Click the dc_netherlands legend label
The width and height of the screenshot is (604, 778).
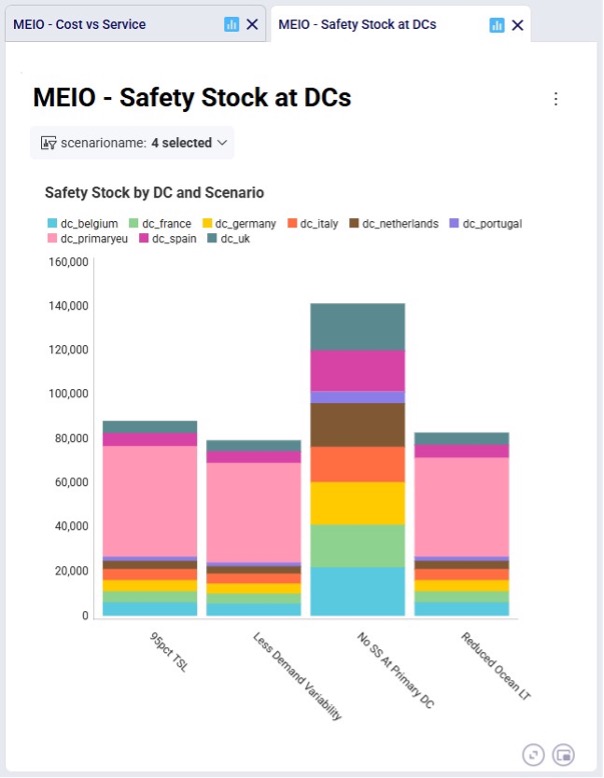pos(401,224)
